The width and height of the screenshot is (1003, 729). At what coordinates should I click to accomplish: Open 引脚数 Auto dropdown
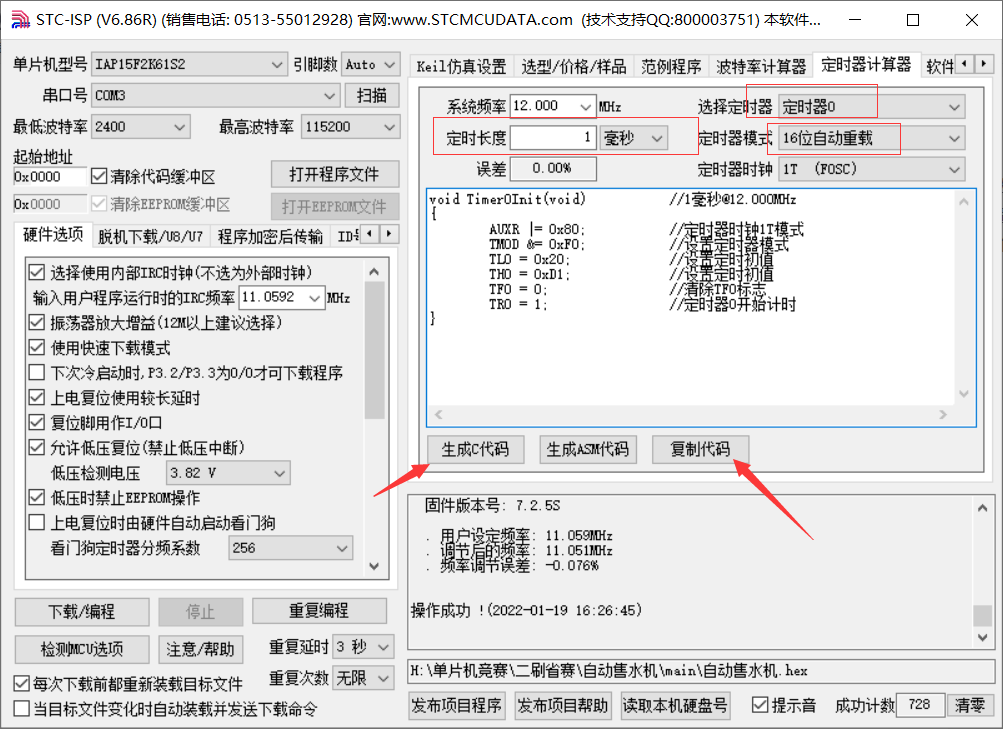pos(371,65)
